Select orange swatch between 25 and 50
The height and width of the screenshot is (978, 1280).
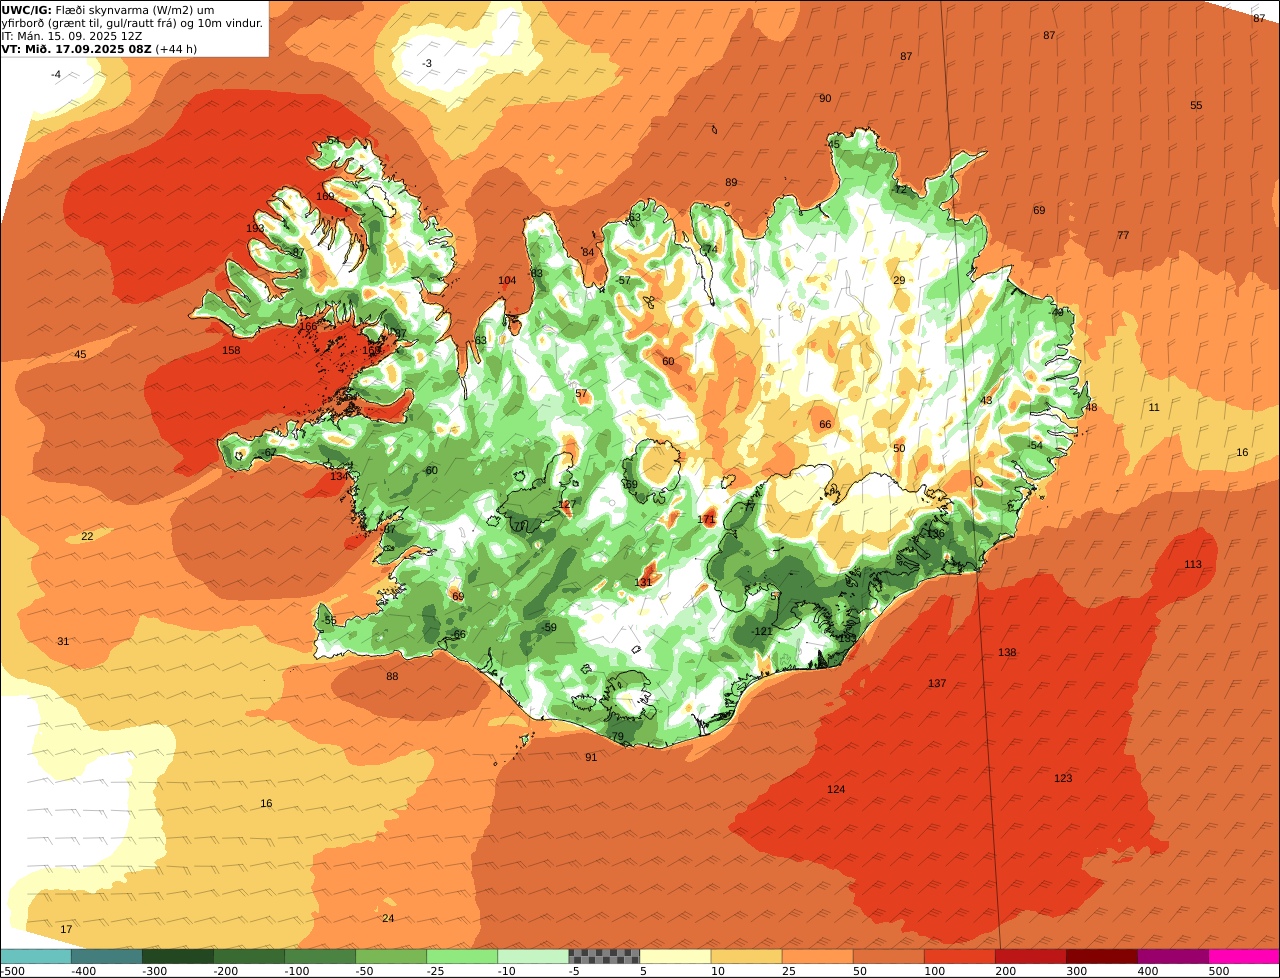coord(818,956)
